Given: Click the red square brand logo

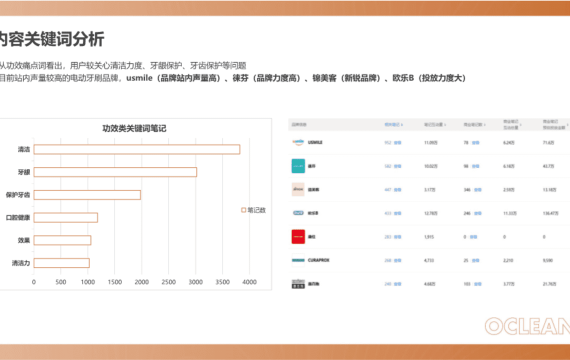Looking at the screenshot, I should coord(298,236).
